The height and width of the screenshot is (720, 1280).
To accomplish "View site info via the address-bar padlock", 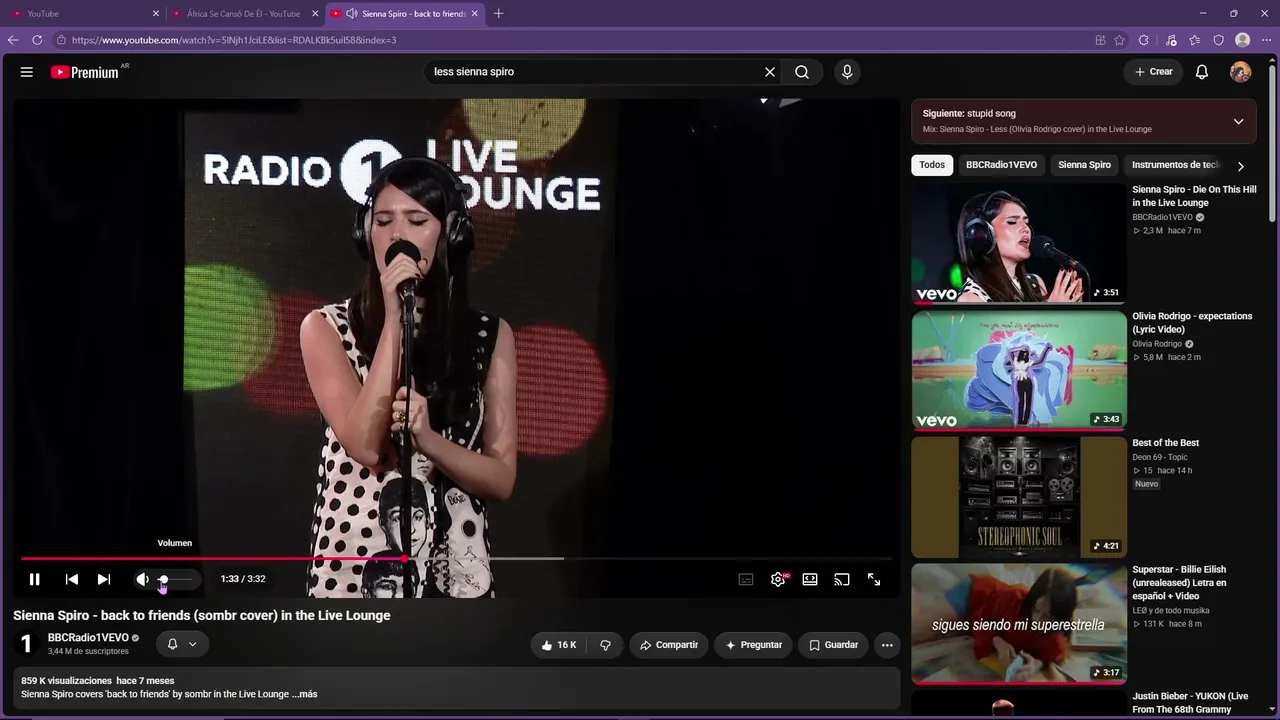I will click(x=61, y=40).
